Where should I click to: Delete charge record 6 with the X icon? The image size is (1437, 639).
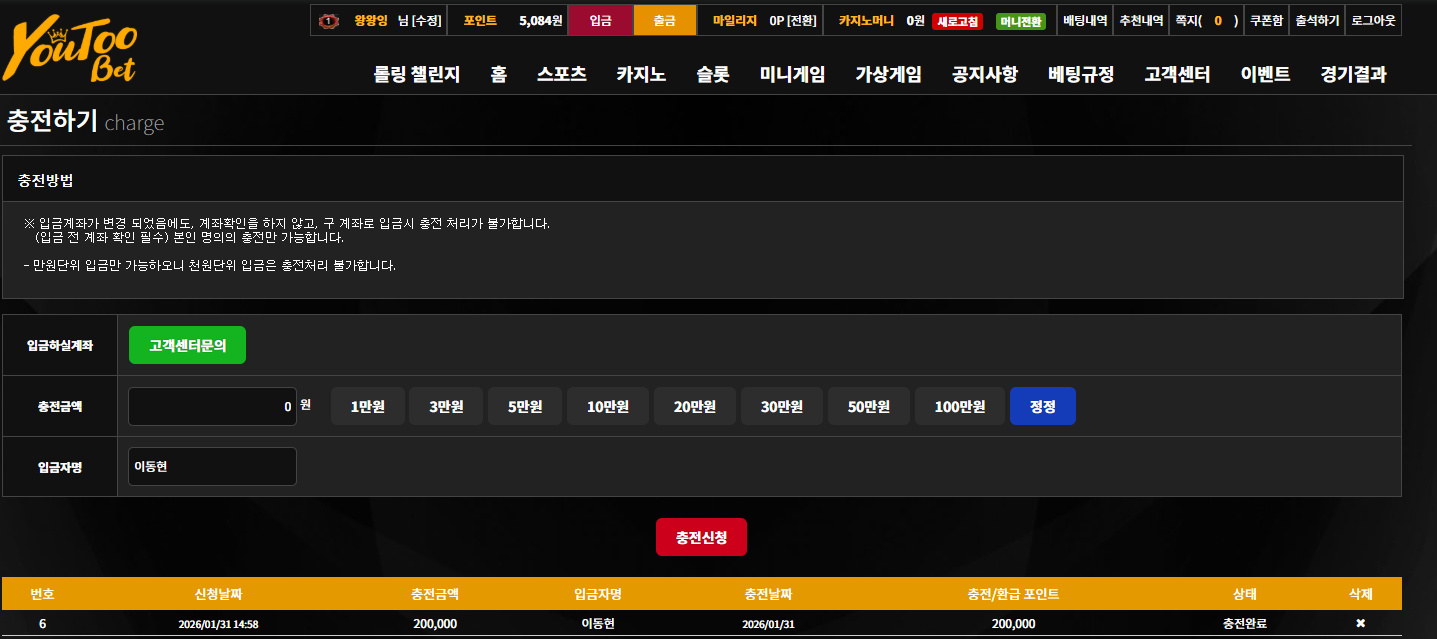point(1360,624)
